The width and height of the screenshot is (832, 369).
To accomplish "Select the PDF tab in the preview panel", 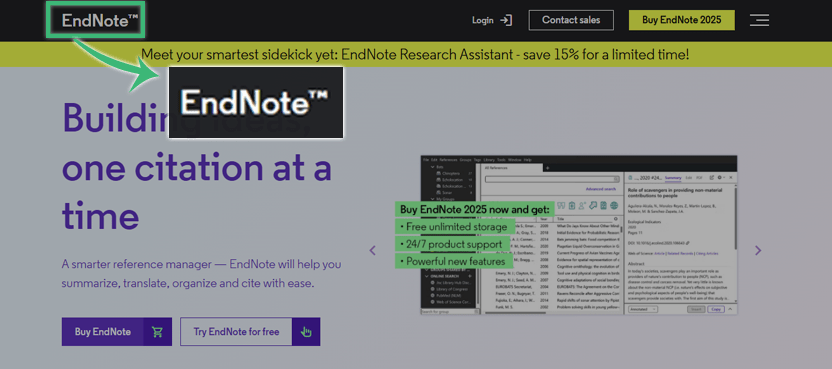I will coord(699,178).
